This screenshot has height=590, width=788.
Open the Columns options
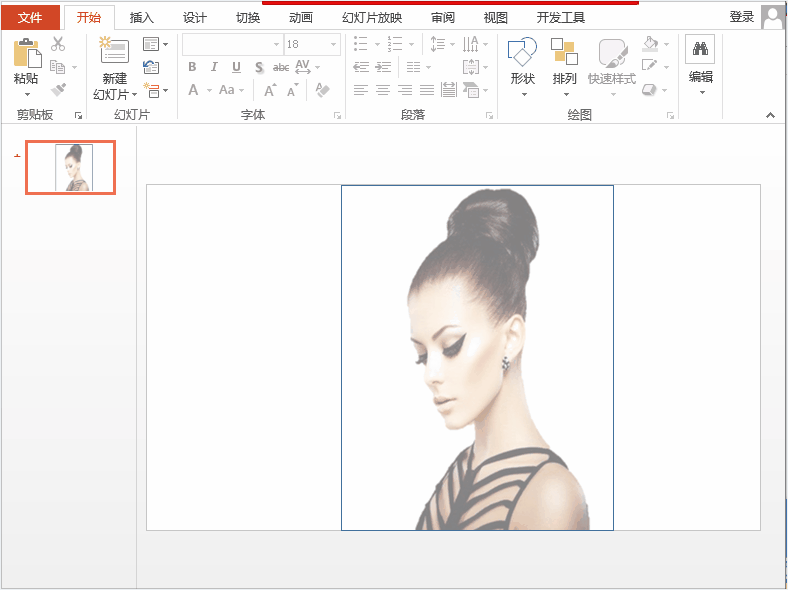414,67
